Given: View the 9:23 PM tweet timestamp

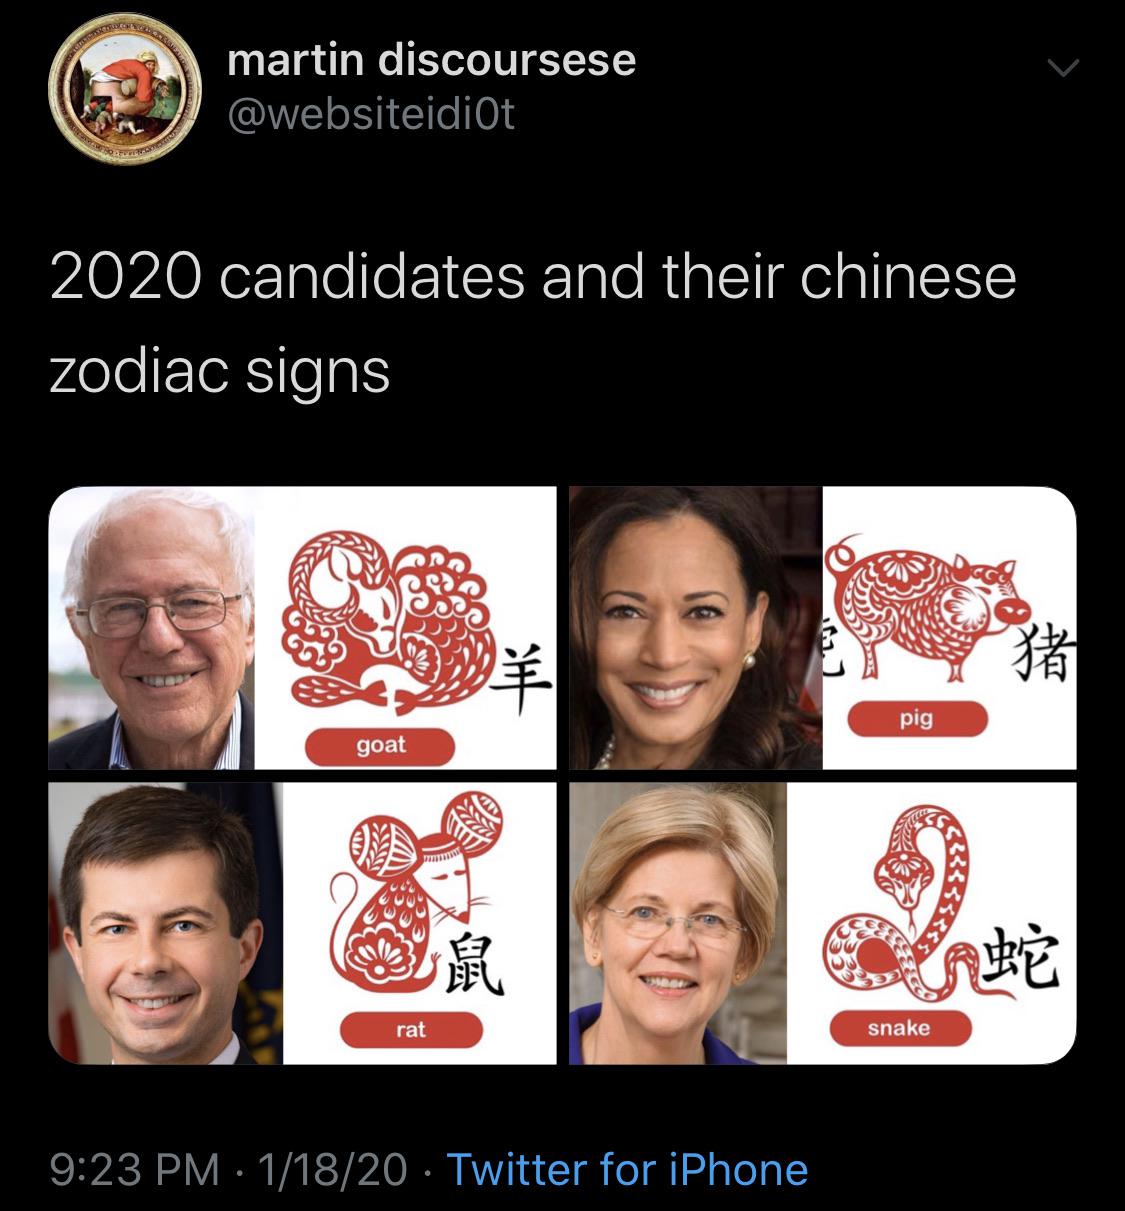Looking at the screenshot, I should pyautogui.click(x=134, y=1169).
